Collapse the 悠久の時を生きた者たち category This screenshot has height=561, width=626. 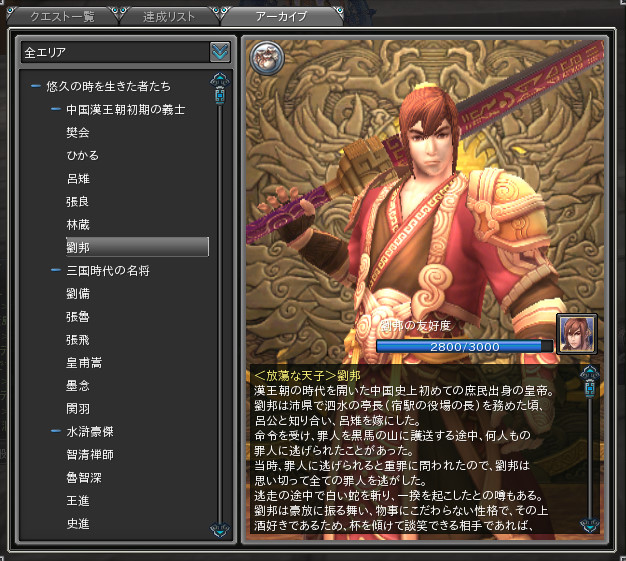coord(36,86)
